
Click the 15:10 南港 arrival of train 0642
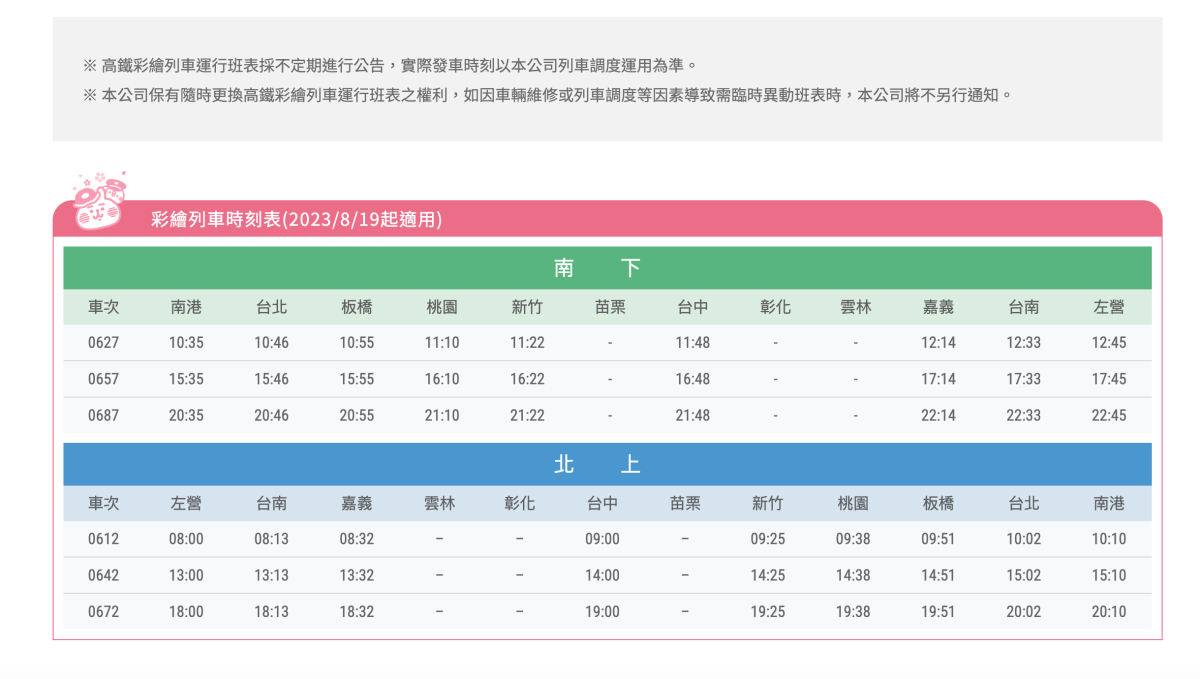point(1109,575)
